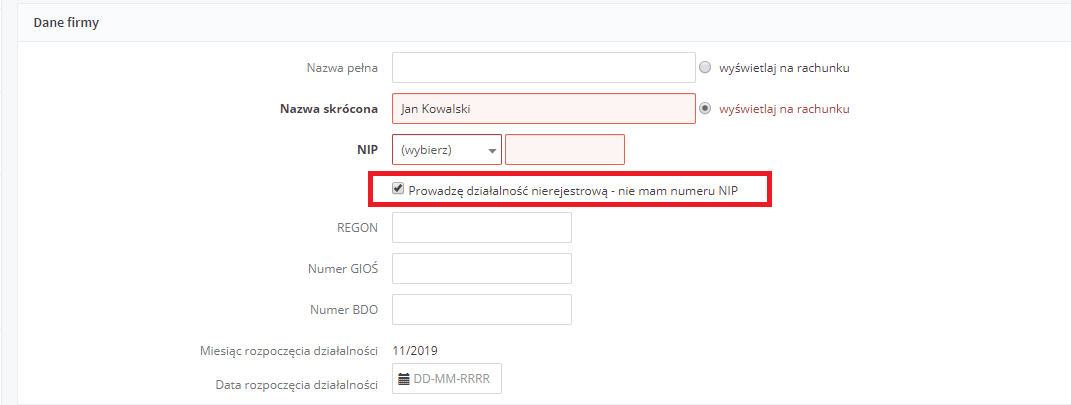Click the bold Nazwa skrócona label
This screenshot has width=1071, height=405.
(x=329, y=109)
